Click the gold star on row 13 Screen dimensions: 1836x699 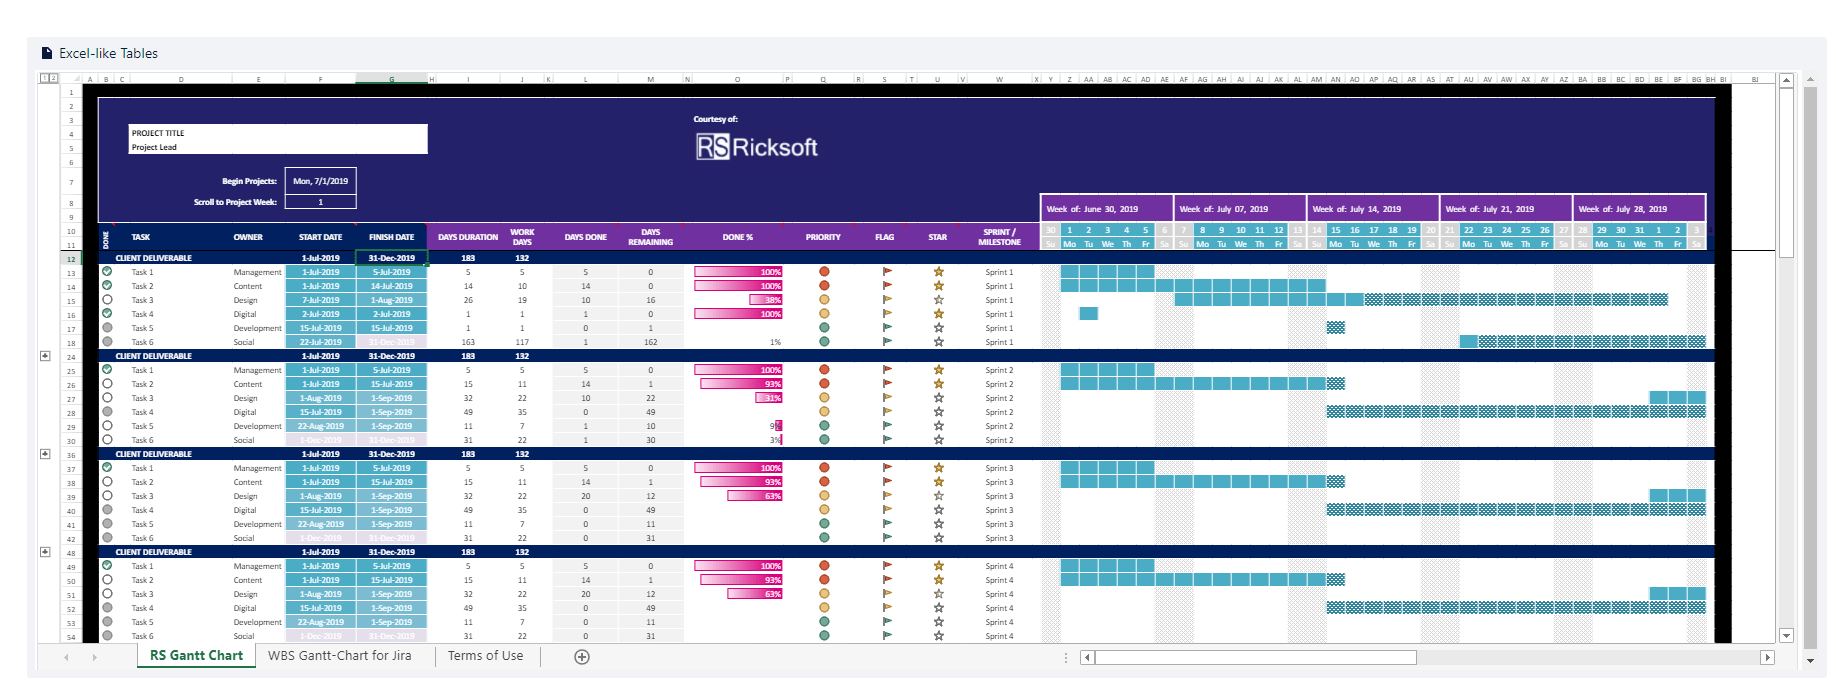pos(939,272)
